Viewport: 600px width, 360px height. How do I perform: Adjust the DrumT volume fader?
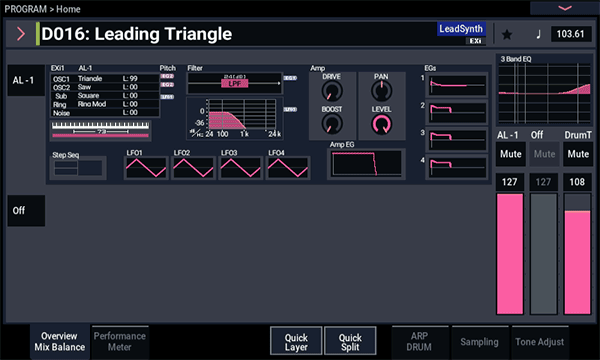578,254
